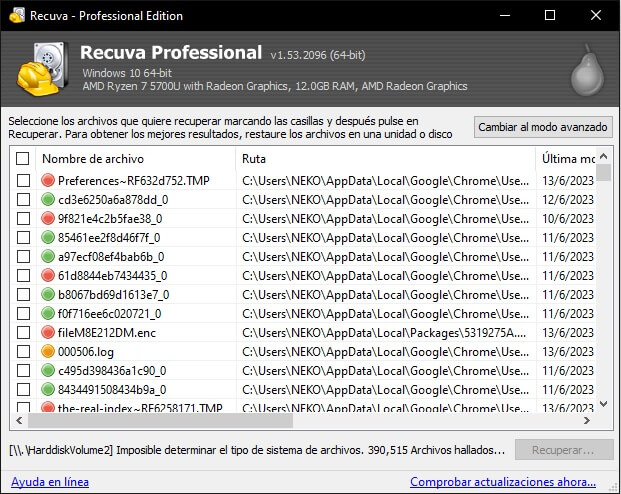The width and height of the screenshot is (621, 494).
Task: Click green status dot for 85461ee2f8d46f7f_0
Action: pos(48,237)
